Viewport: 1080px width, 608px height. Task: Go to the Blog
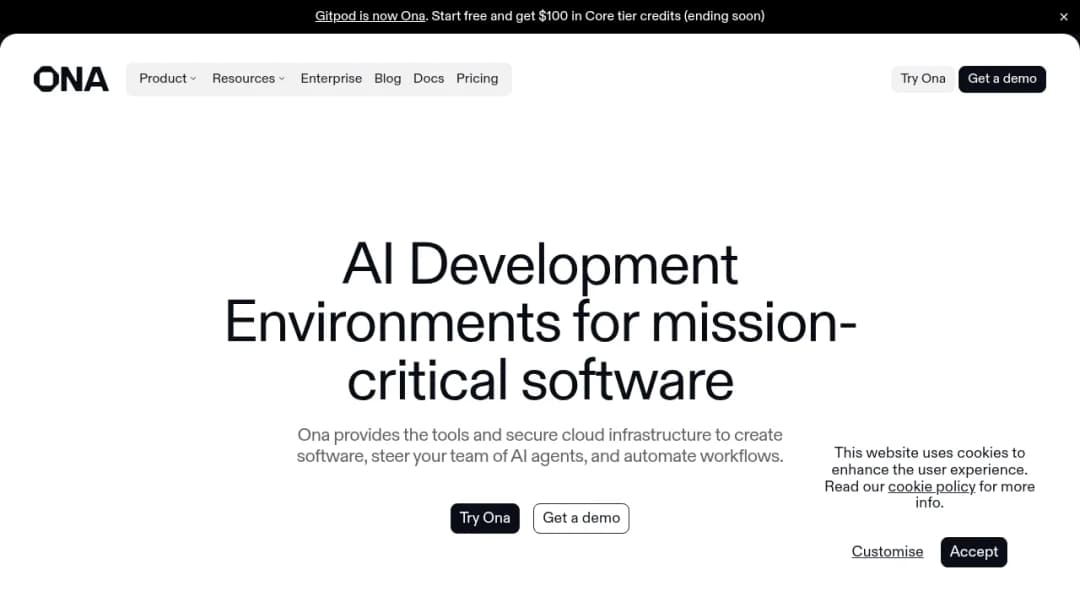pyautogui.click(x=388, y=78)
